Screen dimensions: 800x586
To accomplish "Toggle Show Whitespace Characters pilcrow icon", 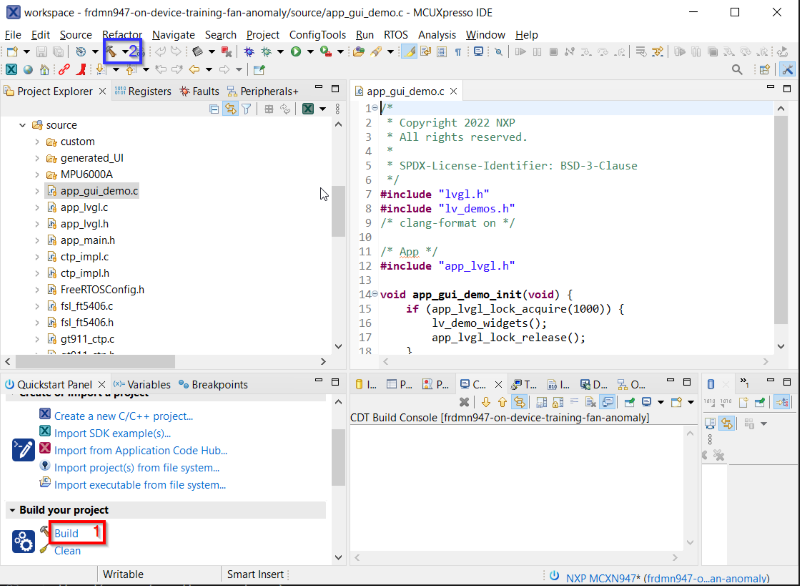I will 458,52.
